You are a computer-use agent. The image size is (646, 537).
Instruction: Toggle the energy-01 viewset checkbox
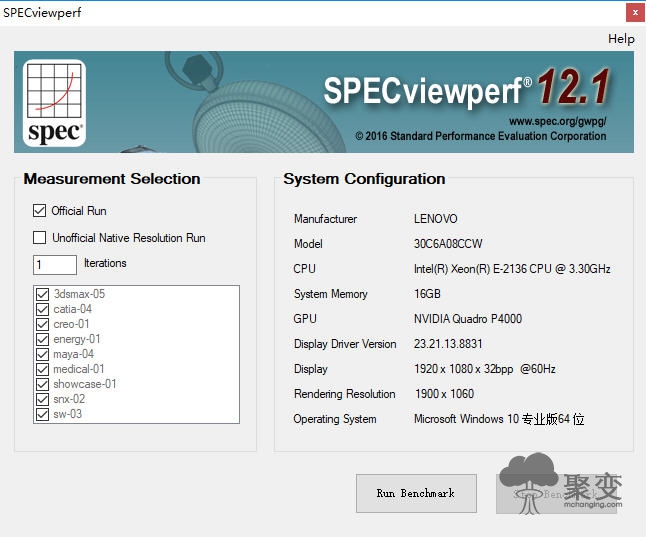tap(42, 339)
